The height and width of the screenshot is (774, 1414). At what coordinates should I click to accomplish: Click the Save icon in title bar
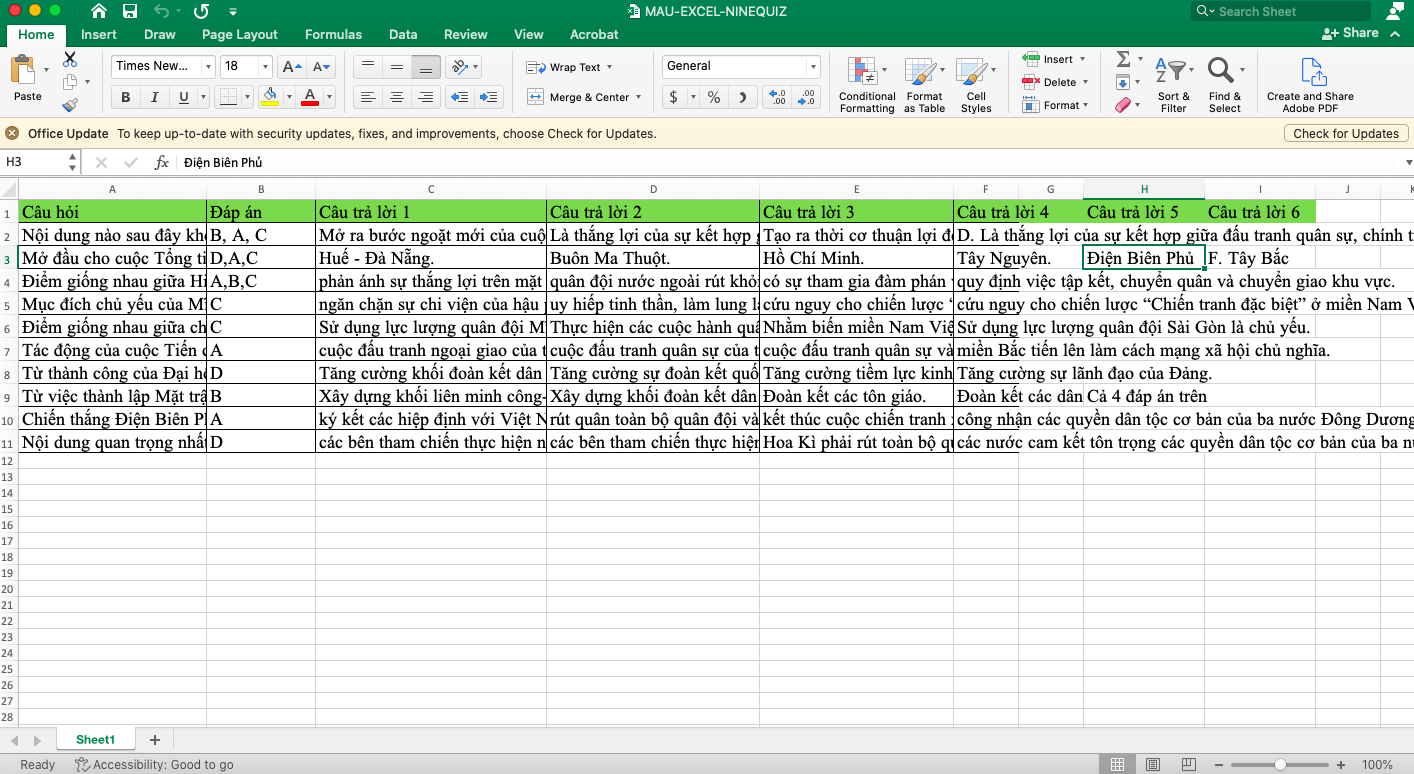pos(130,12)
